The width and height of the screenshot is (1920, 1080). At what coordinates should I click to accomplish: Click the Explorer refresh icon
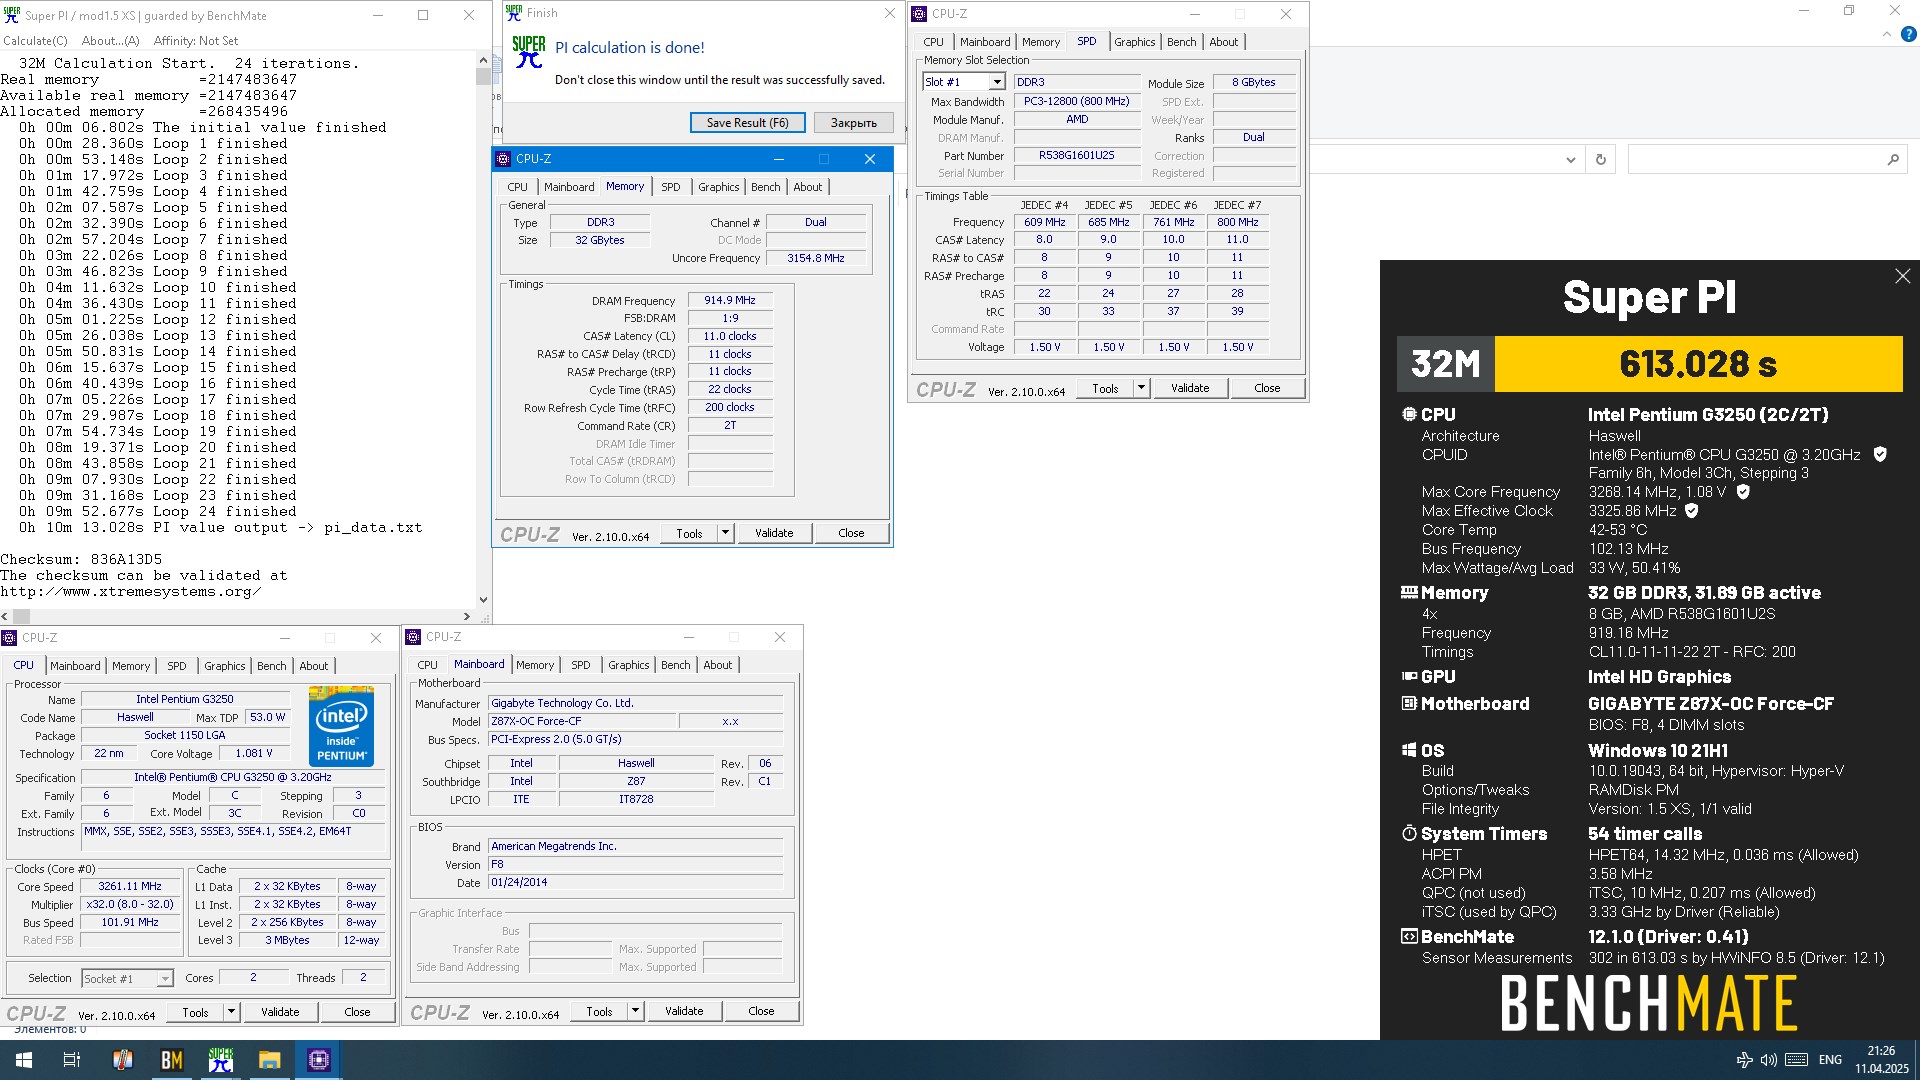(x=1600, y=160)
